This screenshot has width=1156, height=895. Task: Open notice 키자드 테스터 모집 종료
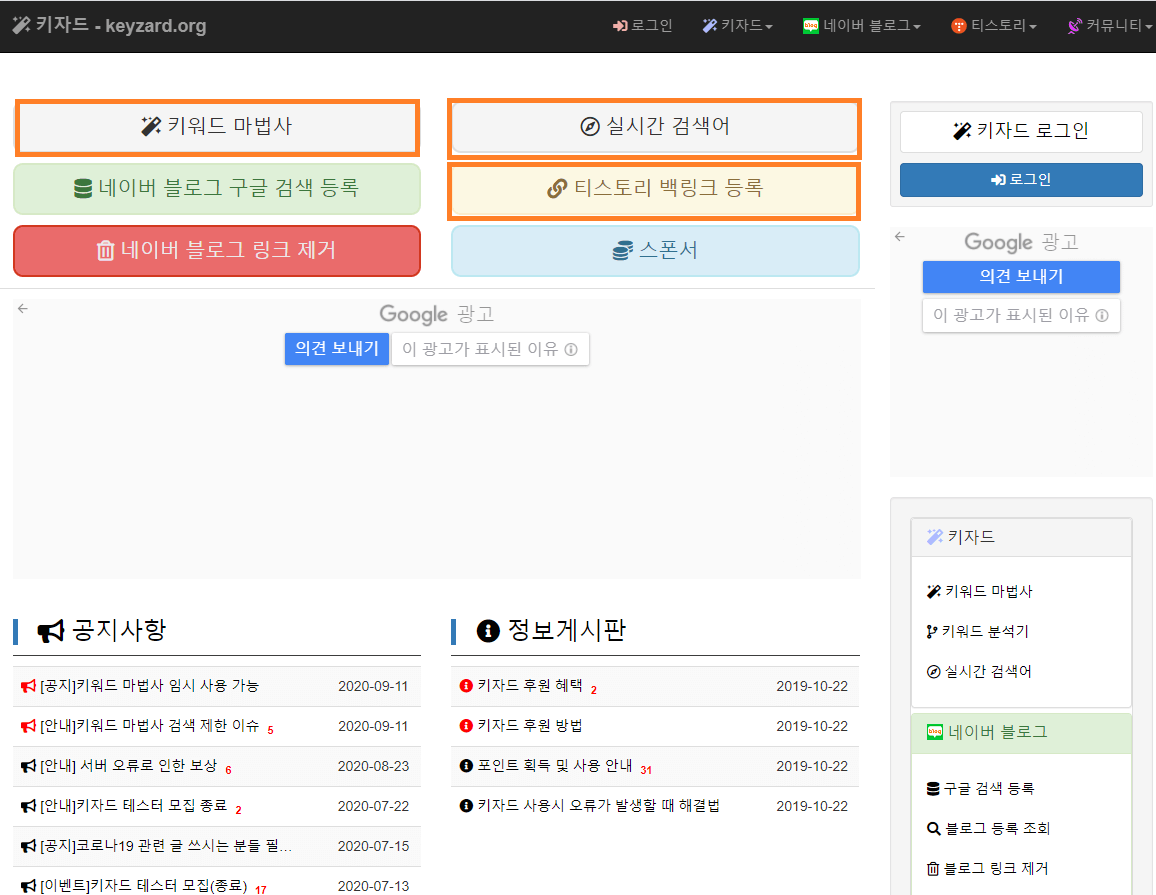coord(133,806)
